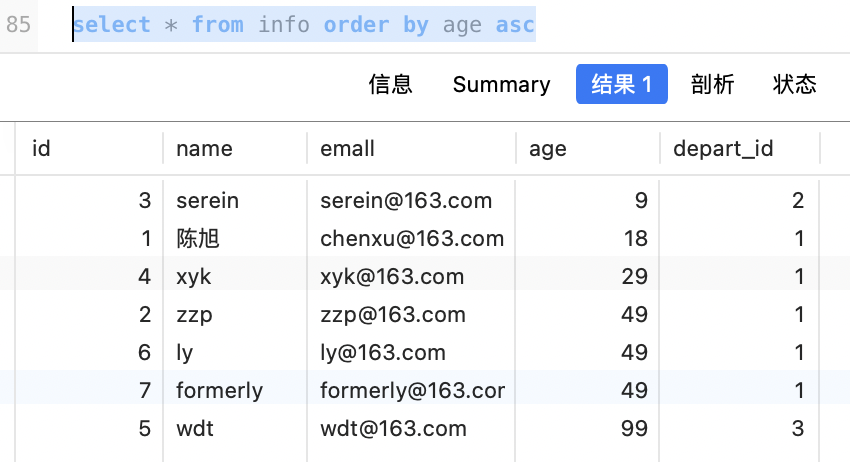Click the wdt@163.com email cell
Screen dimensions: 850x462
(393, 428)
